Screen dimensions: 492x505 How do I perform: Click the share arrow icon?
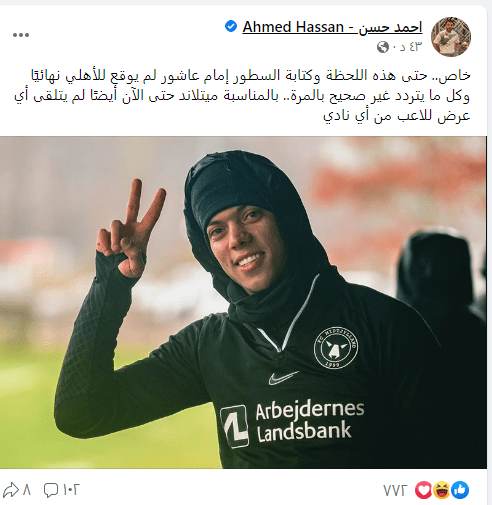10,490
